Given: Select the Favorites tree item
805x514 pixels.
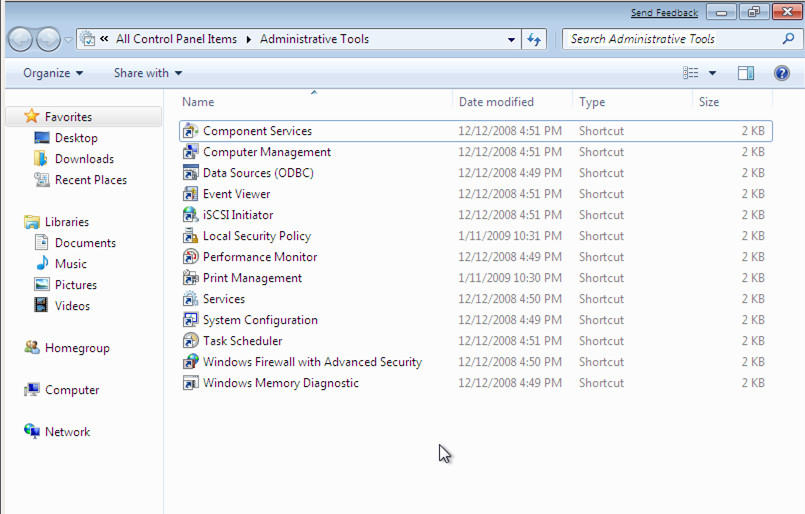Looking at the screenshot, I should [84, 117].
